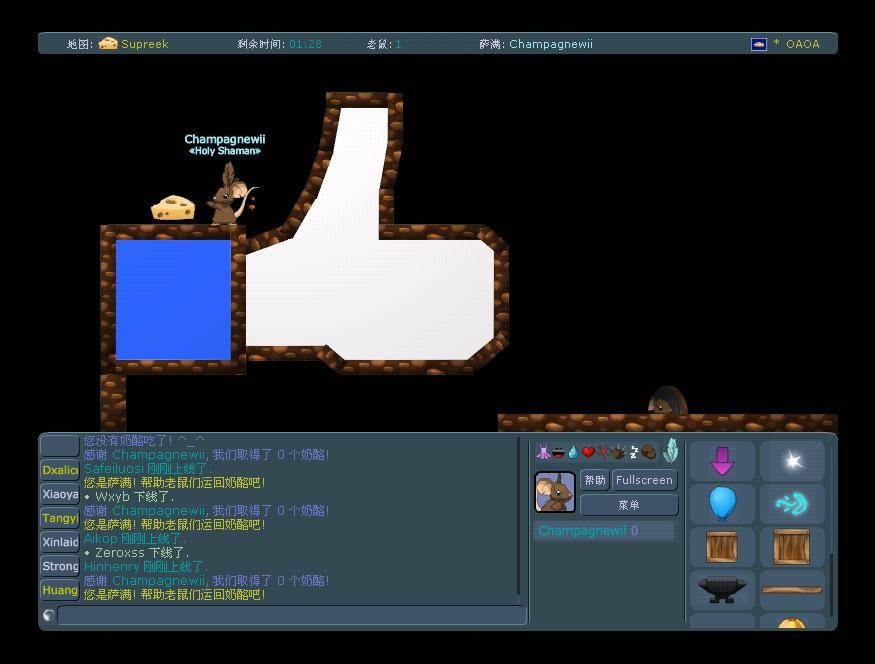
Task: Use the teardrop cry emote
Action: [573, 452]
